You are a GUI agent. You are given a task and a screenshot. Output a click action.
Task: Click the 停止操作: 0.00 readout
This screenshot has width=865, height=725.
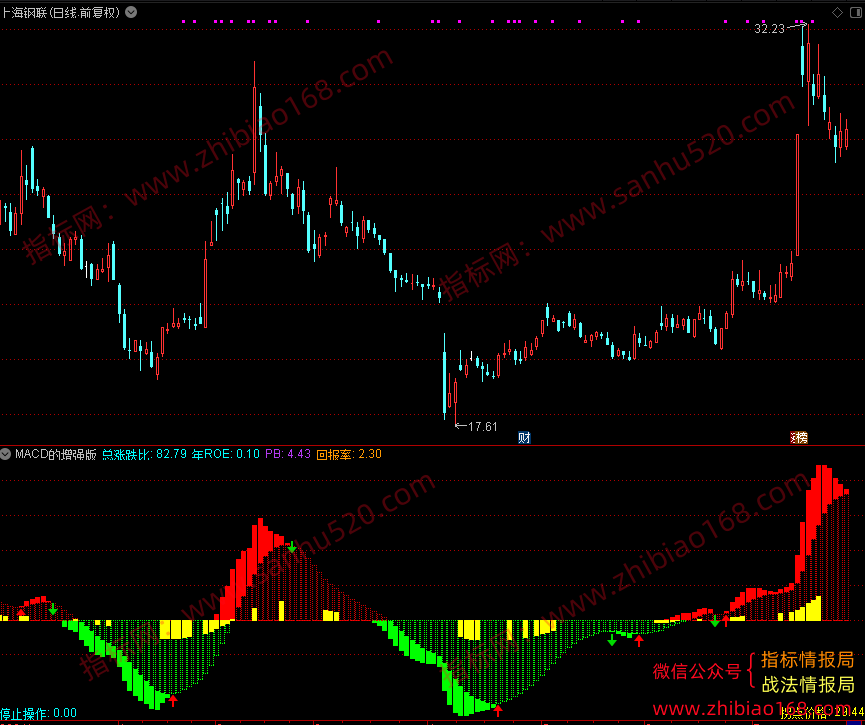39,713
